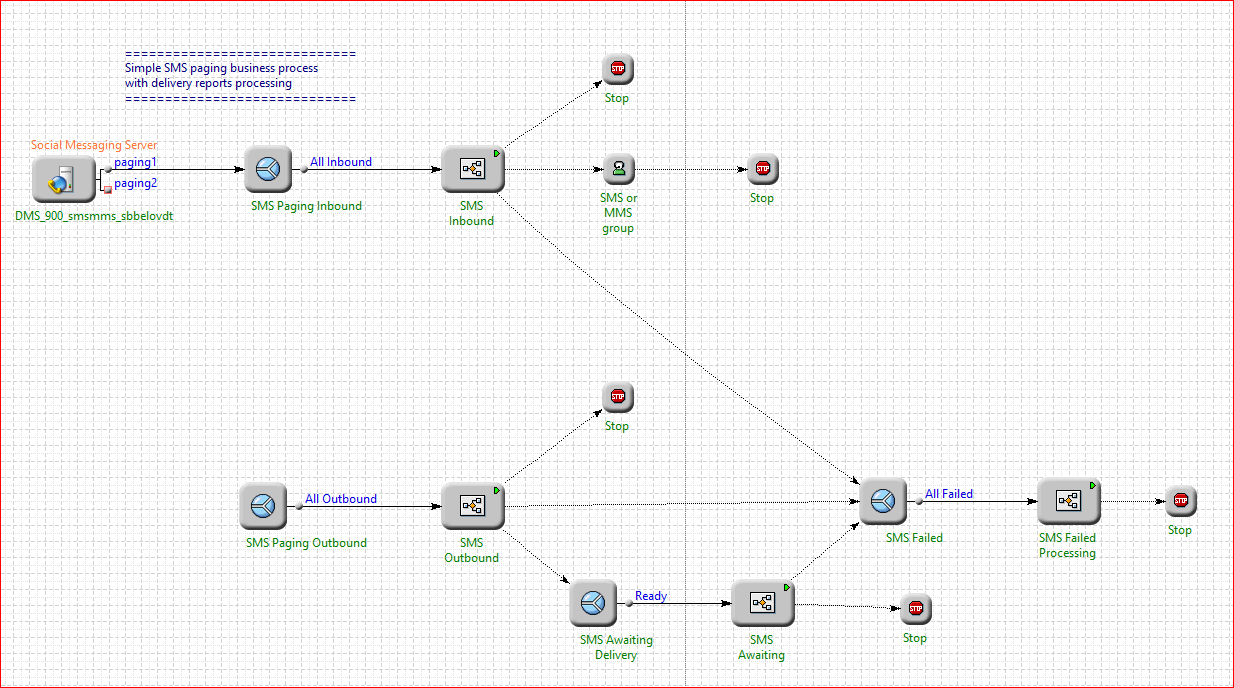This screenshot has height=688, width=1234.
Task: Click the Stop icon after SMS Failed Processing
Action: pyautogui.click(x=1181, y=500)
